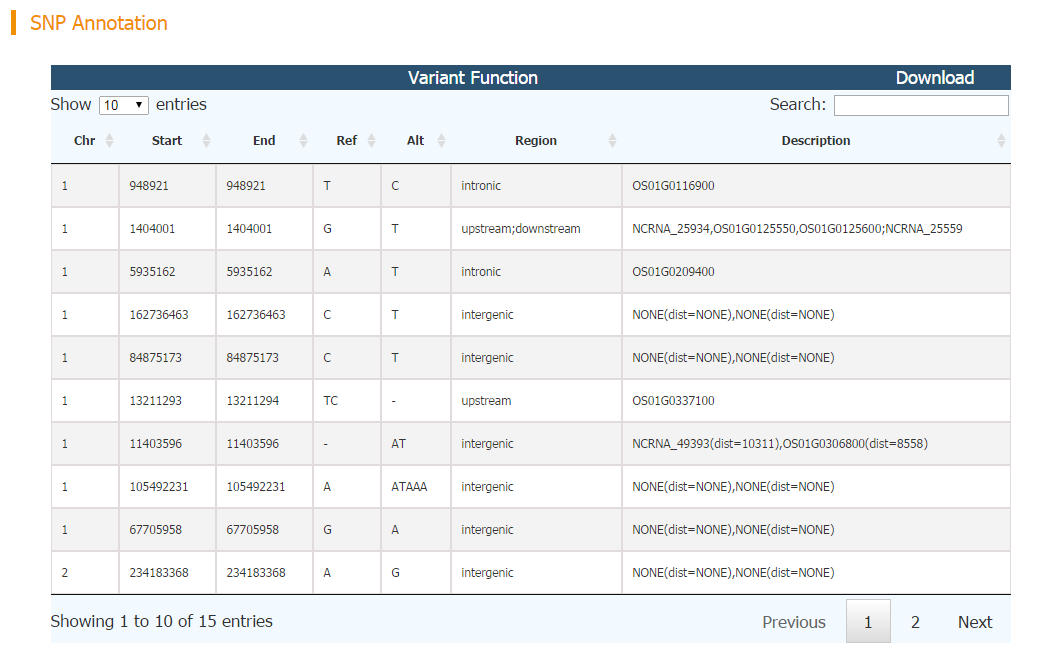The width and height of the screenshot is (1052, 650).
Task: Select Start value 13211293
Action: 156,400
